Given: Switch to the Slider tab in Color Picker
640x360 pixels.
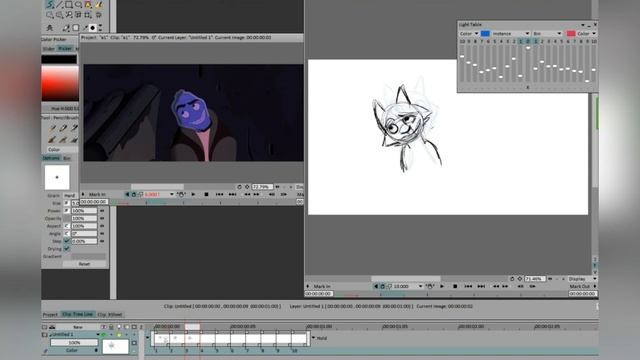Looking at the screenshot, I should pyautogui.click(x=49, y=49).
